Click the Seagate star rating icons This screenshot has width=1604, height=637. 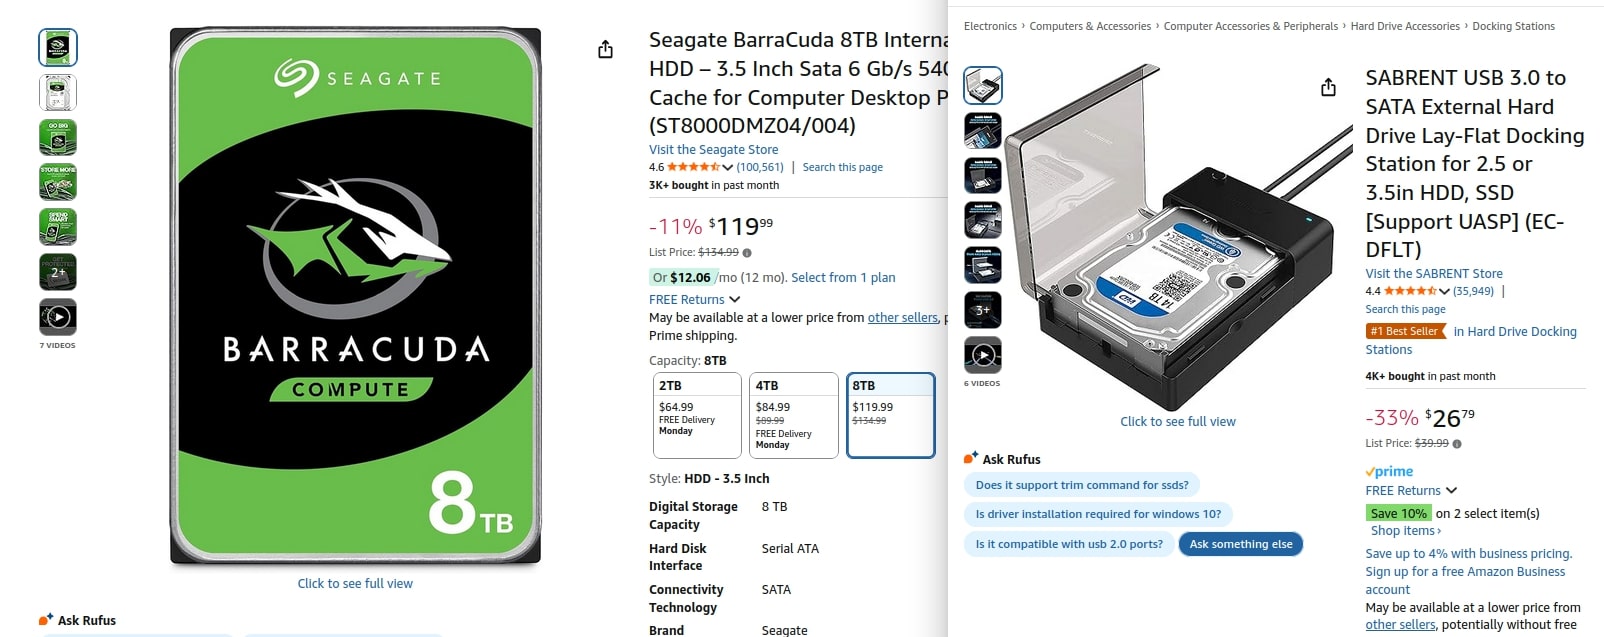pos(693,167)
